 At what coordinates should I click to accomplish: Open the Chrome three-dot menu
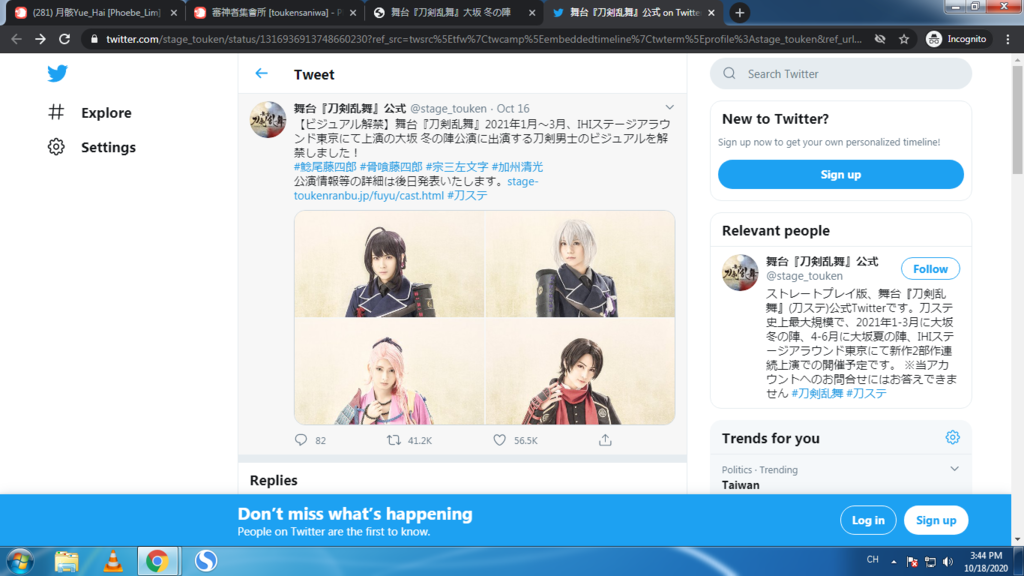(1008, 39)
